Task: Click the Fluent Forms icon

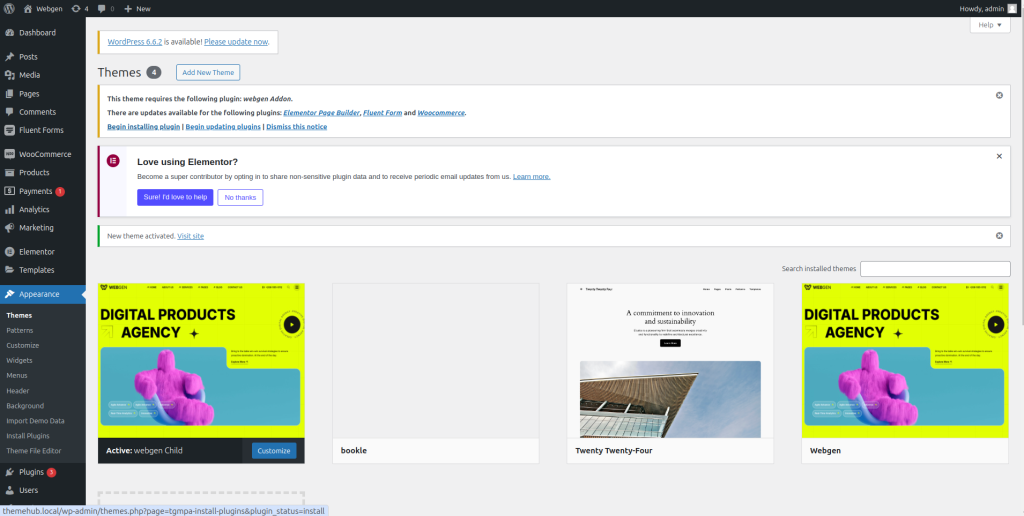Action: click(9, 130)
